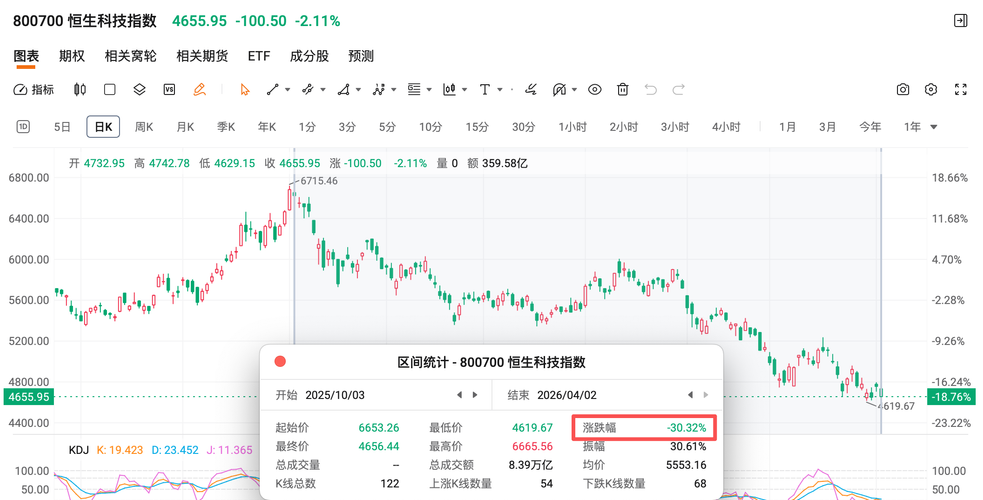
Task: Select the 30分 interval
Action: [x=523, y=127]
